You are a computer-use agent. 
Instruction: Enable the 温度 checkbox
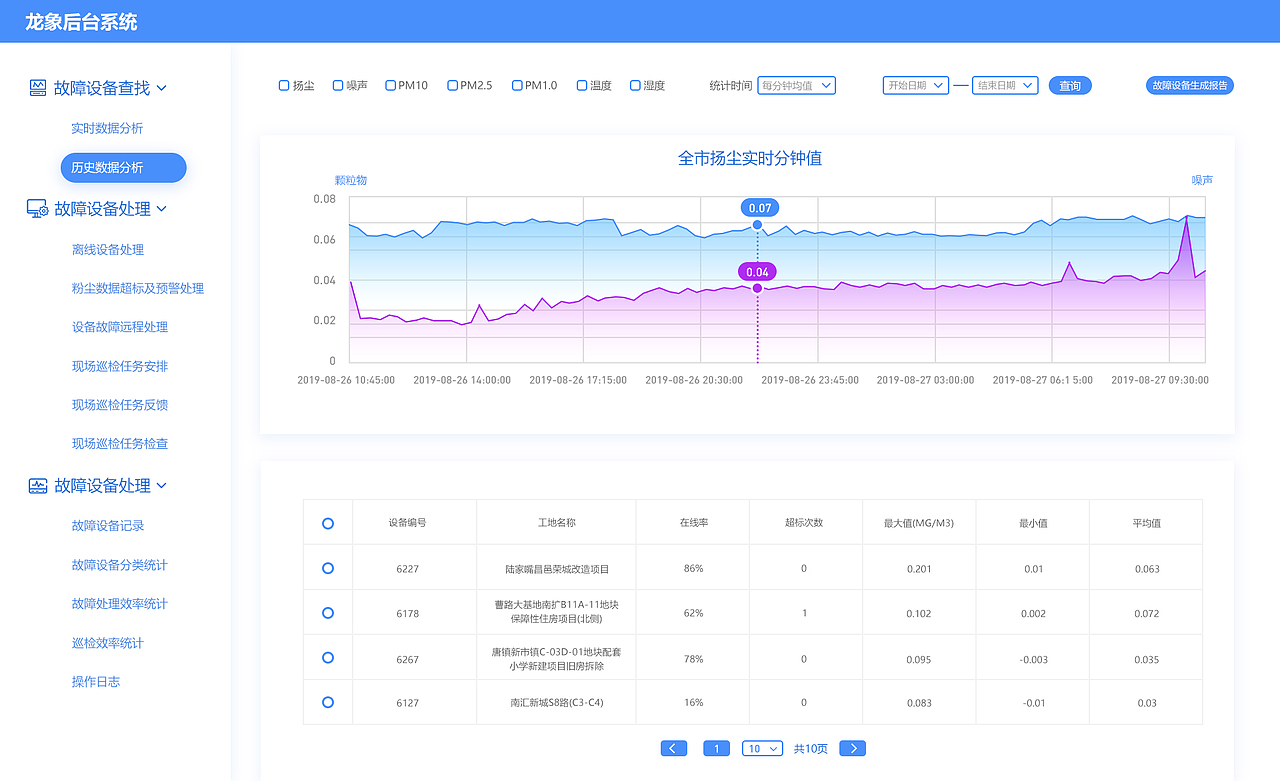coord(582,86)
